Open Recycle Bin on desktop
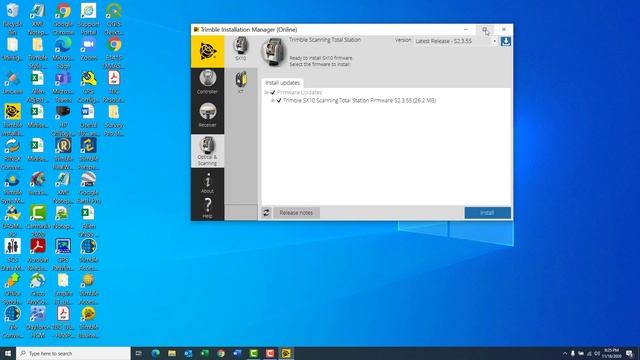This screenshot has height=360, width=640. (x=13, y=19)
